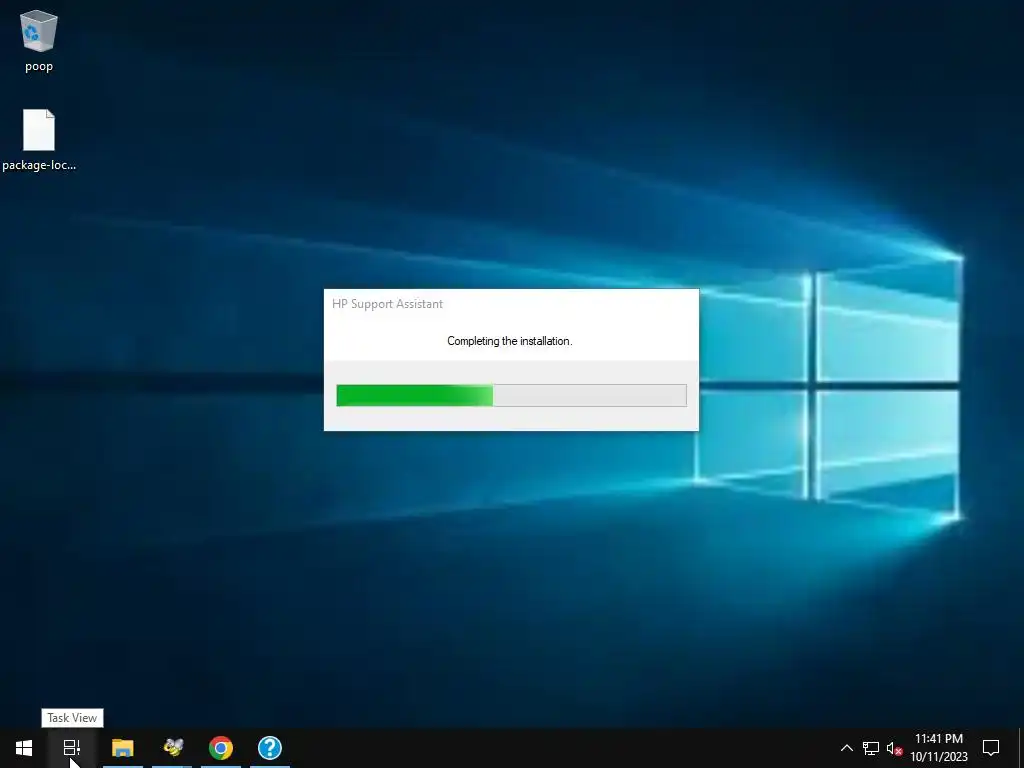
Task: Select the poop recycle bin desktop icon
Action: pos(39,40)
